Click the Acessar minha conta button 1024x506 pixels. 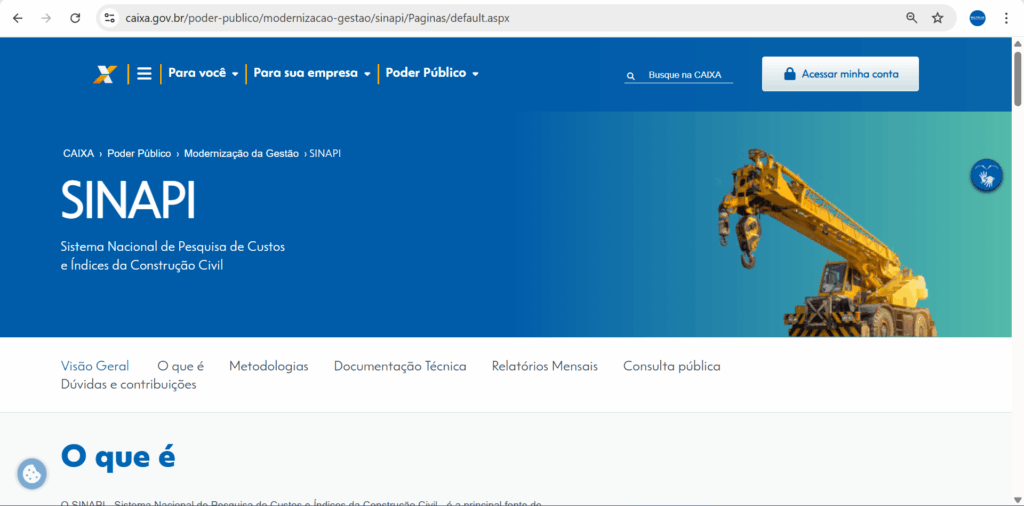[x=840, y=74]
